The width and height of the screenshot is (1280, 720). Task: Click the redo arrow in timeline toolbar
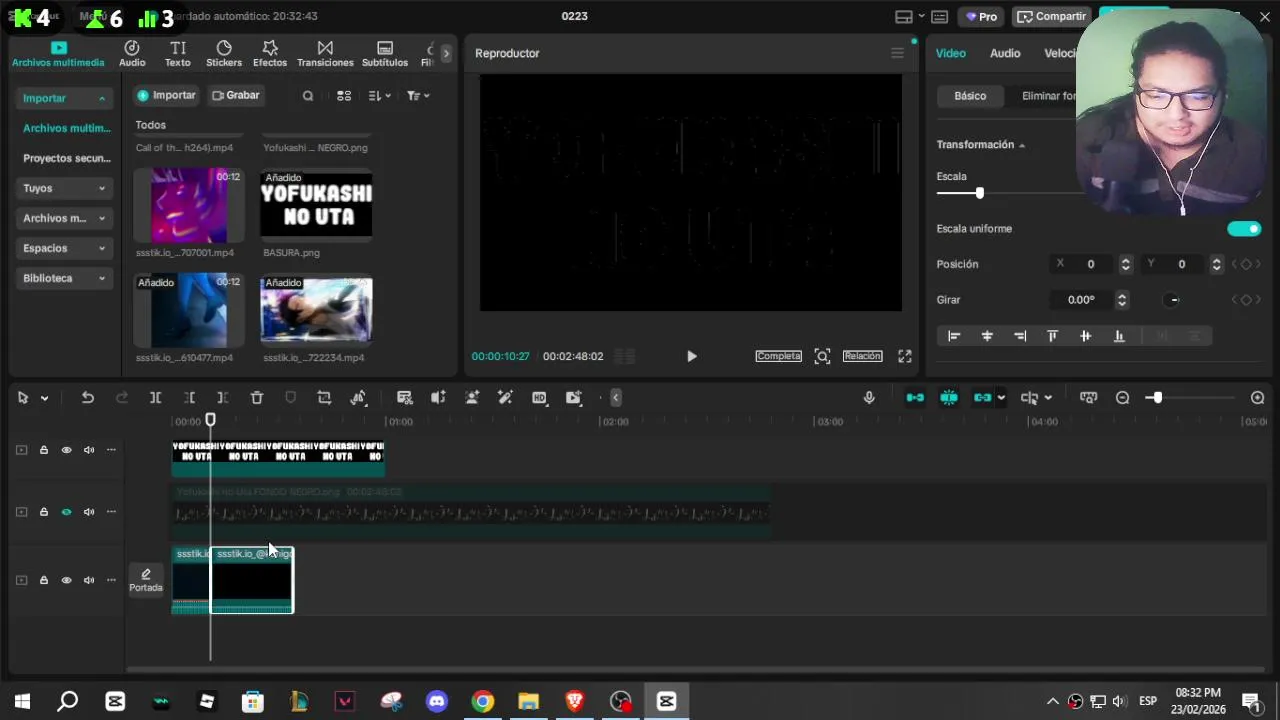[x=122, y=398]
